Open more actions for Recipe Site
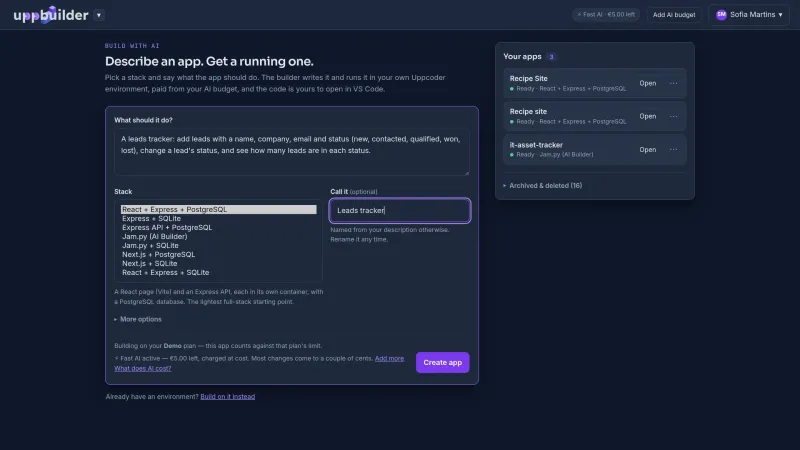The image size is (800, 450). click(673, 83)
